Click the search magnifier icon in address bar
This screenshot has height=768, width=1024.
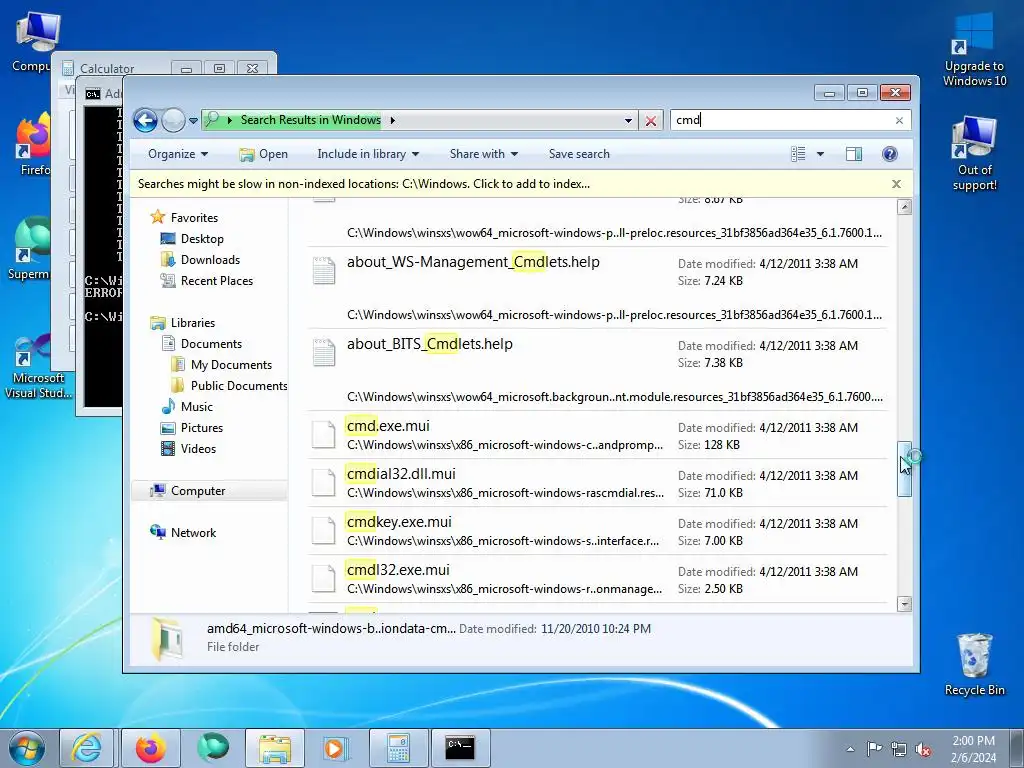click(212, 120)
